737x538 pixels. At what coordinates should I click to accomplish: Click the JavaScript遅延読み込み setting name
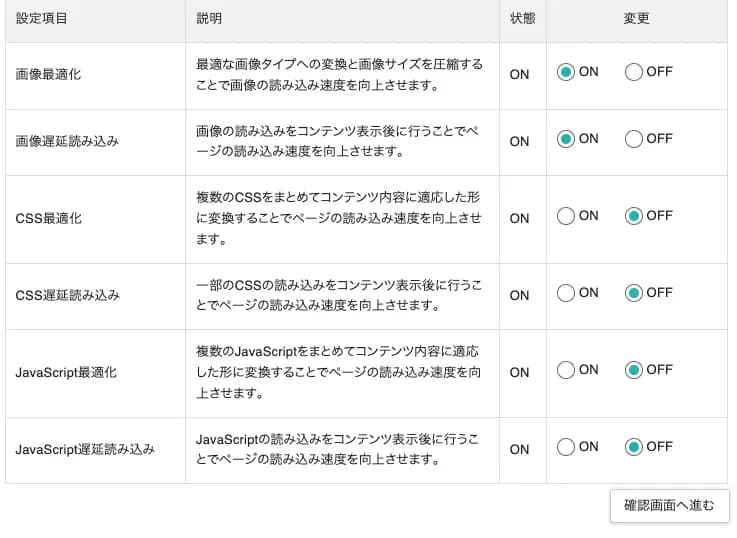pos(85,449)
